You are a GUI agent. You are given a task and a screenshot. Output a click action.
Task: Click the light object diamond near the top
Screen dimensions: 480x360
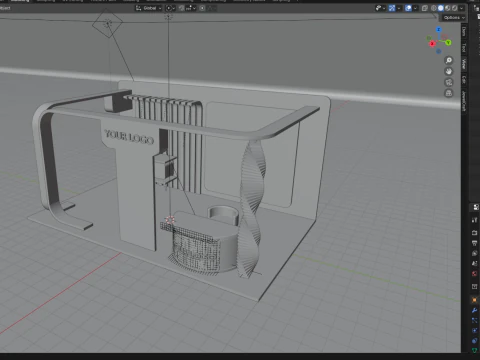click(x=107, y=23)
